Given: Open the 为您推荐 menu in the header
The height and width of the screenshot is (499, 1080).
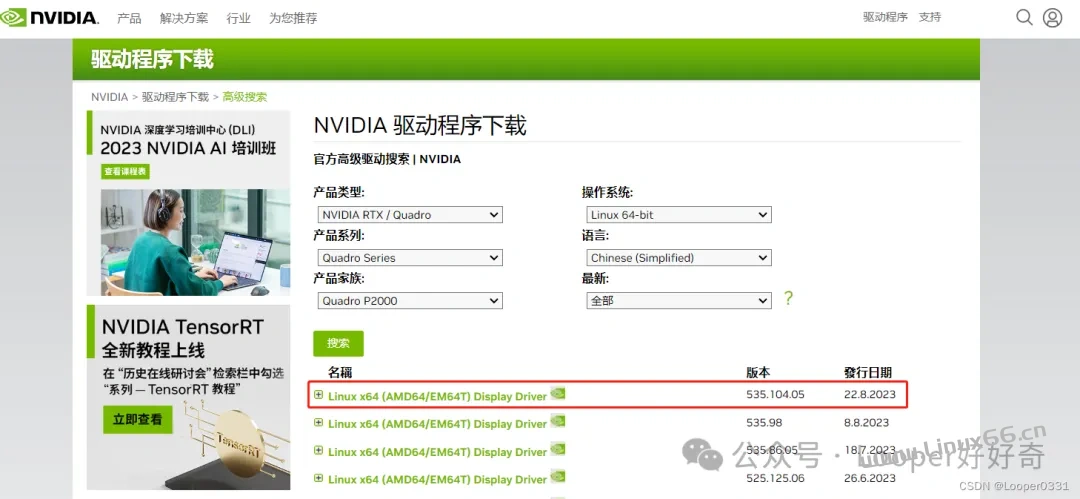Looking at the screenshot, I should [x=293, y=19].
